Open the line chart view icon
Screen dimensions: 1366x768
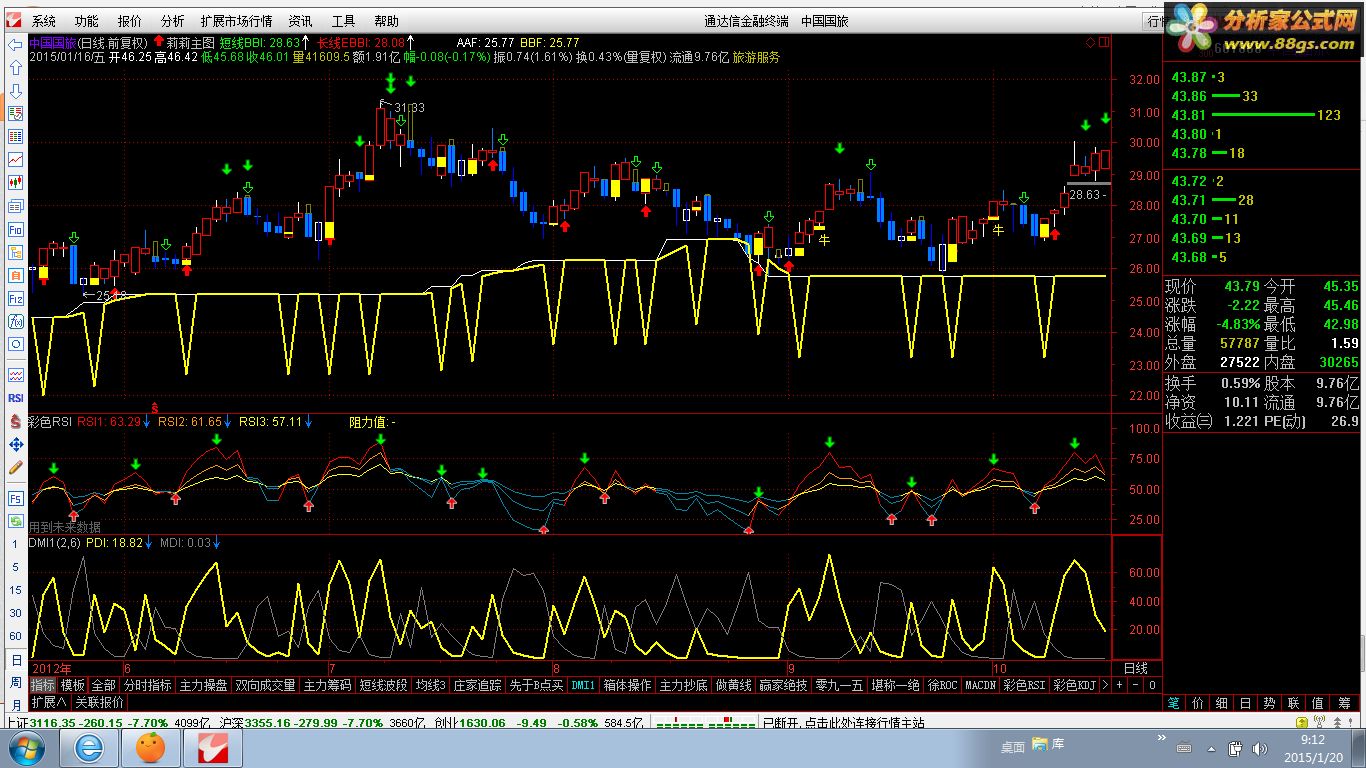15,159
